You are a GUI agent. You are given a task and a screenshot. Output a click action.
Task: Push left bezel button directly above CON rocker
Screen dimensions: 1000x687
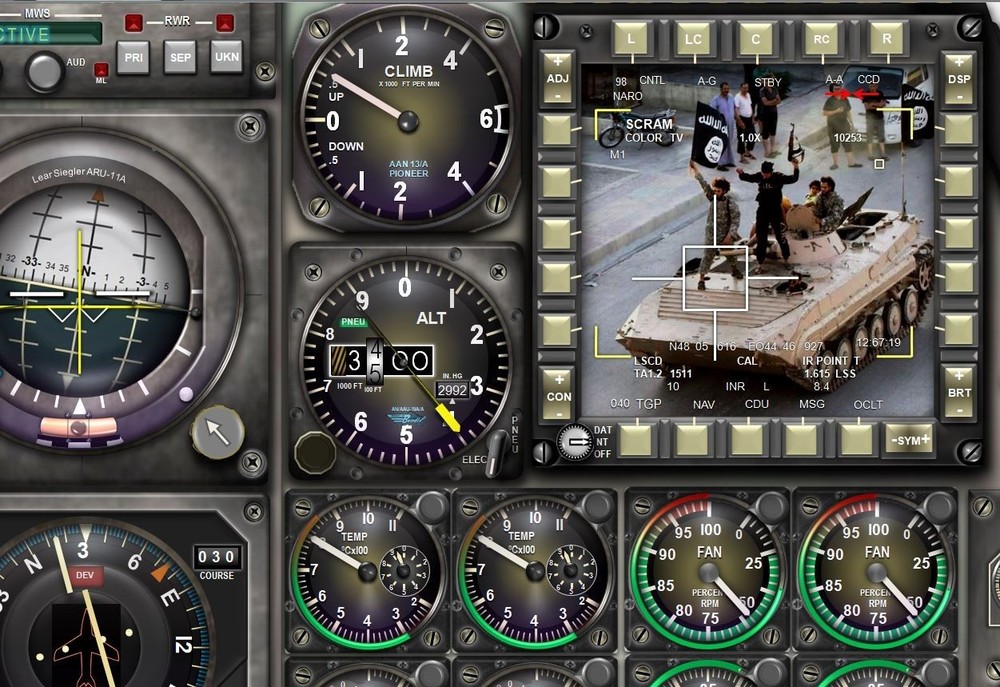pyautogui.click(x=557, y=330)
